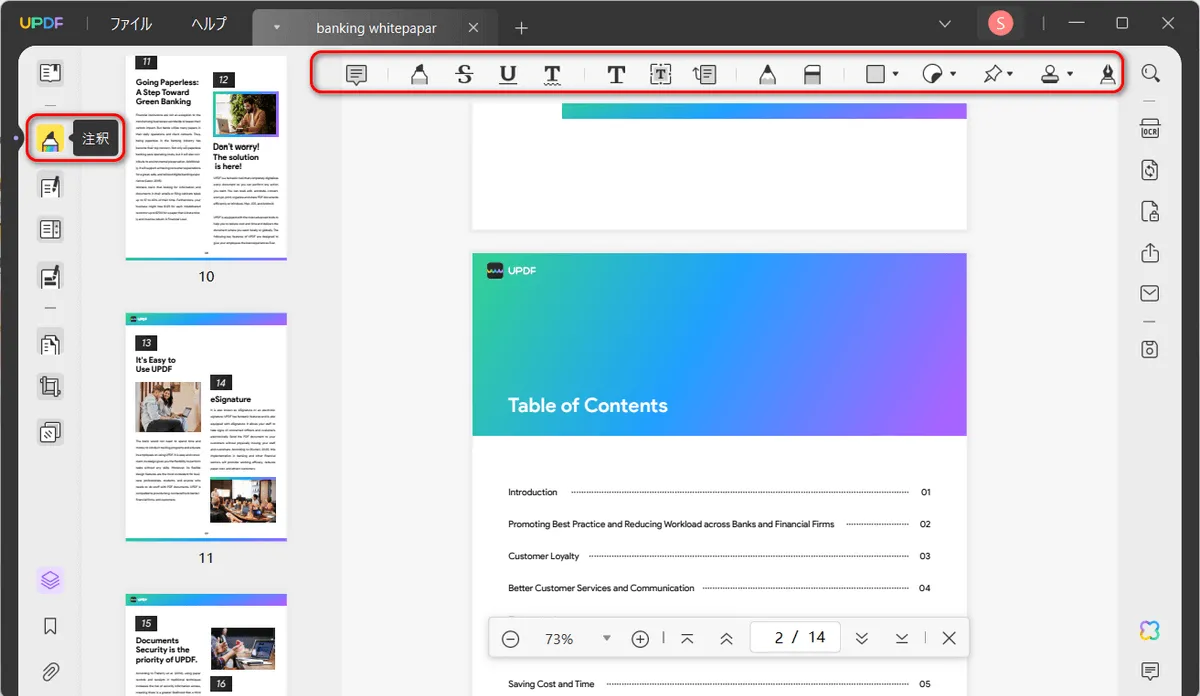Select the pencil drawing tool
Screen dimensions: 1200x696
767,74
